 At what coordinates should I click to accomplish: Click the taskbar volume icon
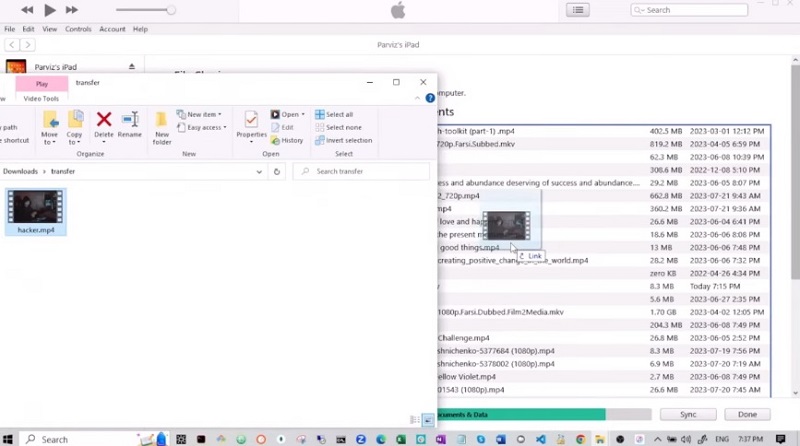tap(686, 439)
